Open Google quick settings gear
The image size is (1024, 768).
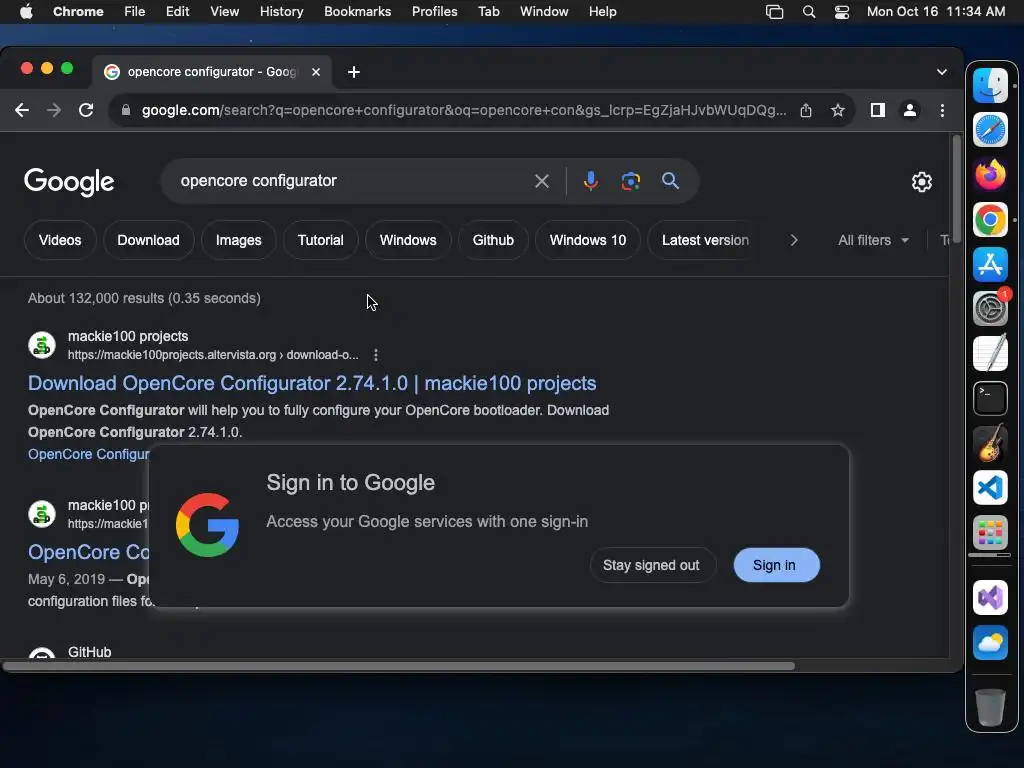point(921,182)
